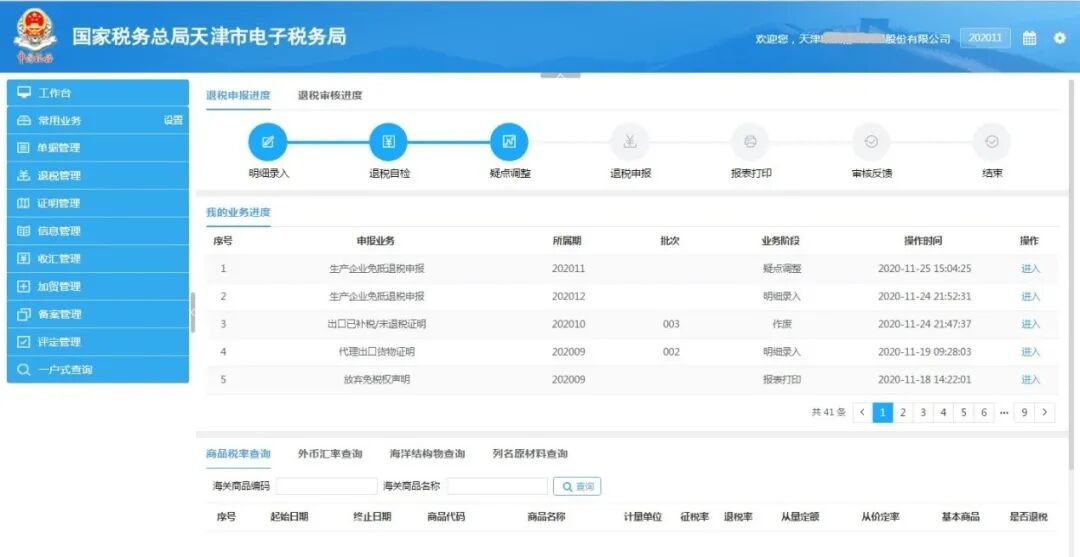
Task: Switch to the 外币汇率查询 tab
Action: 330,454
